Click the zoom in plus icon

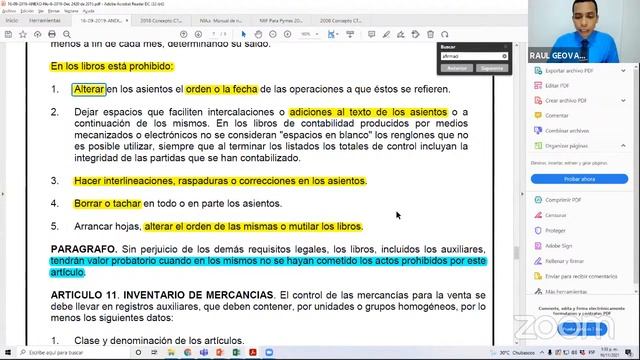pyautogui.click(x=287, y=35)
